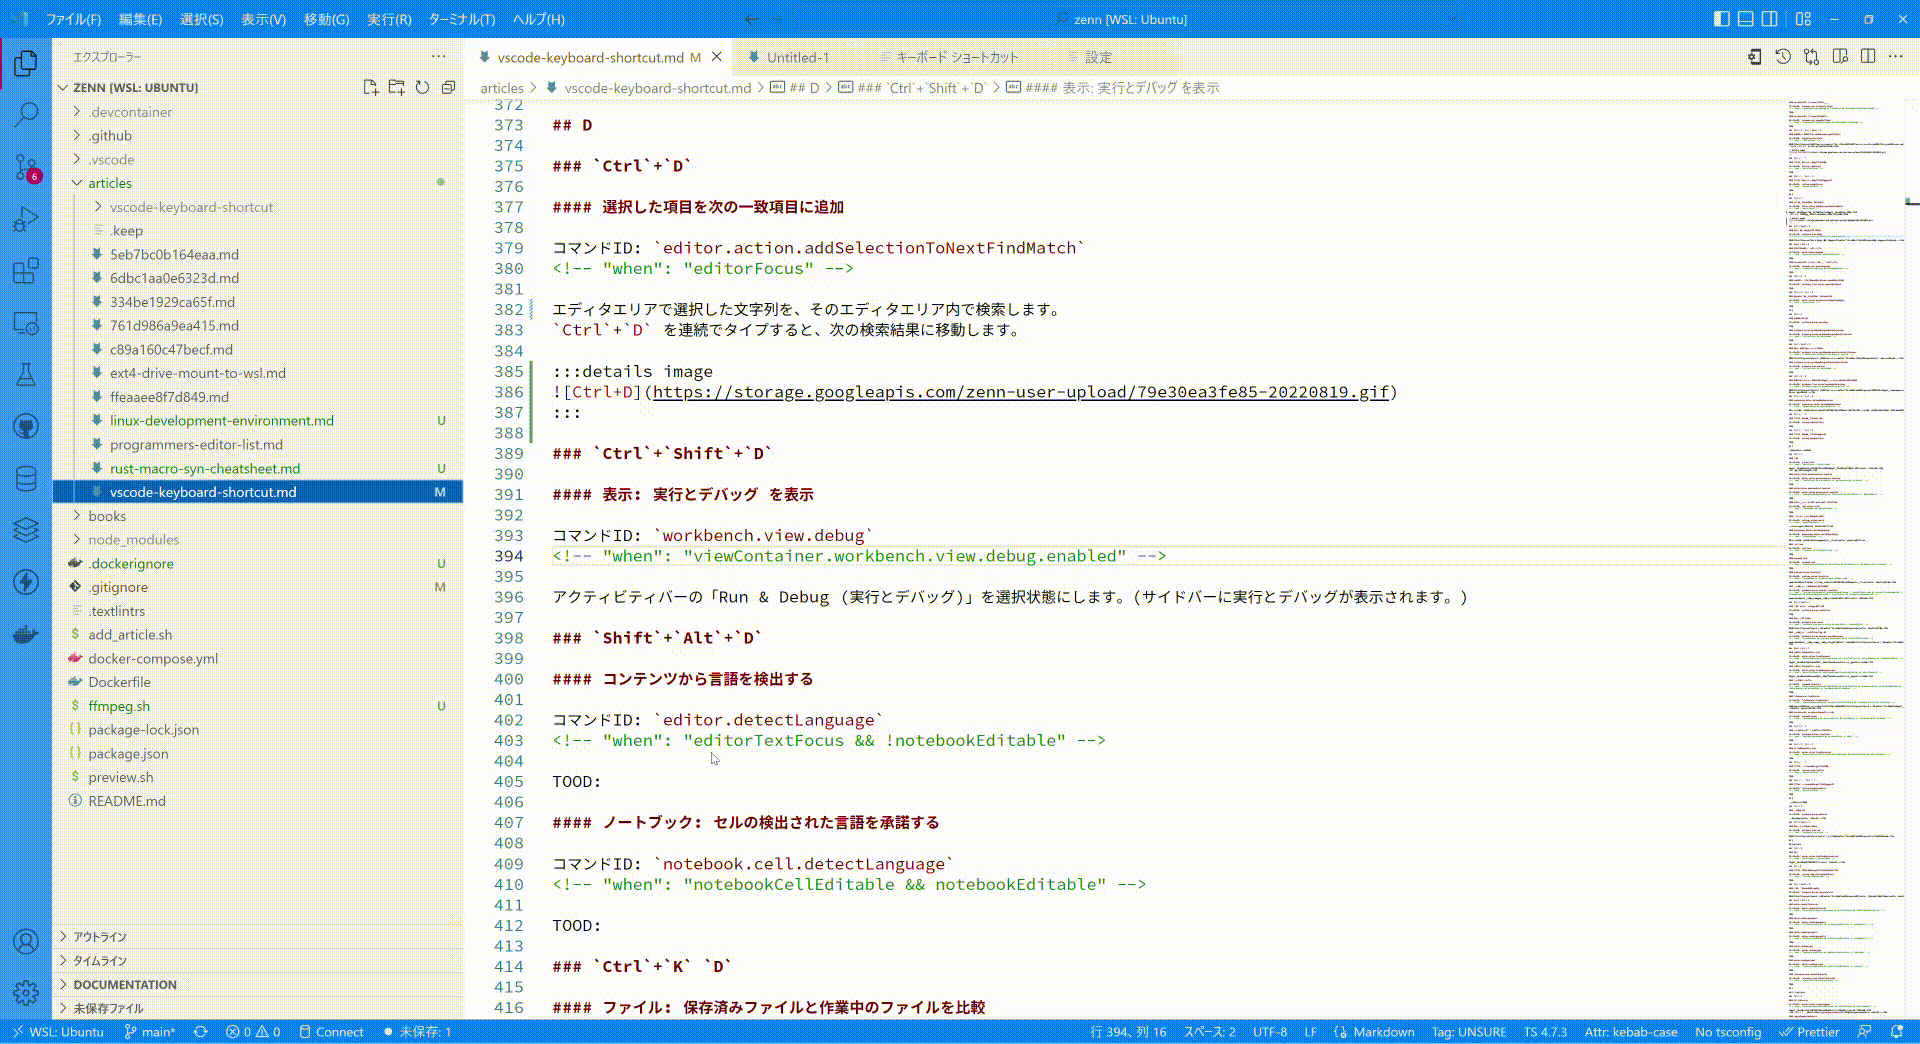
Task: Open the GitHub icon in the activity bar
Action: pos(26,427)
